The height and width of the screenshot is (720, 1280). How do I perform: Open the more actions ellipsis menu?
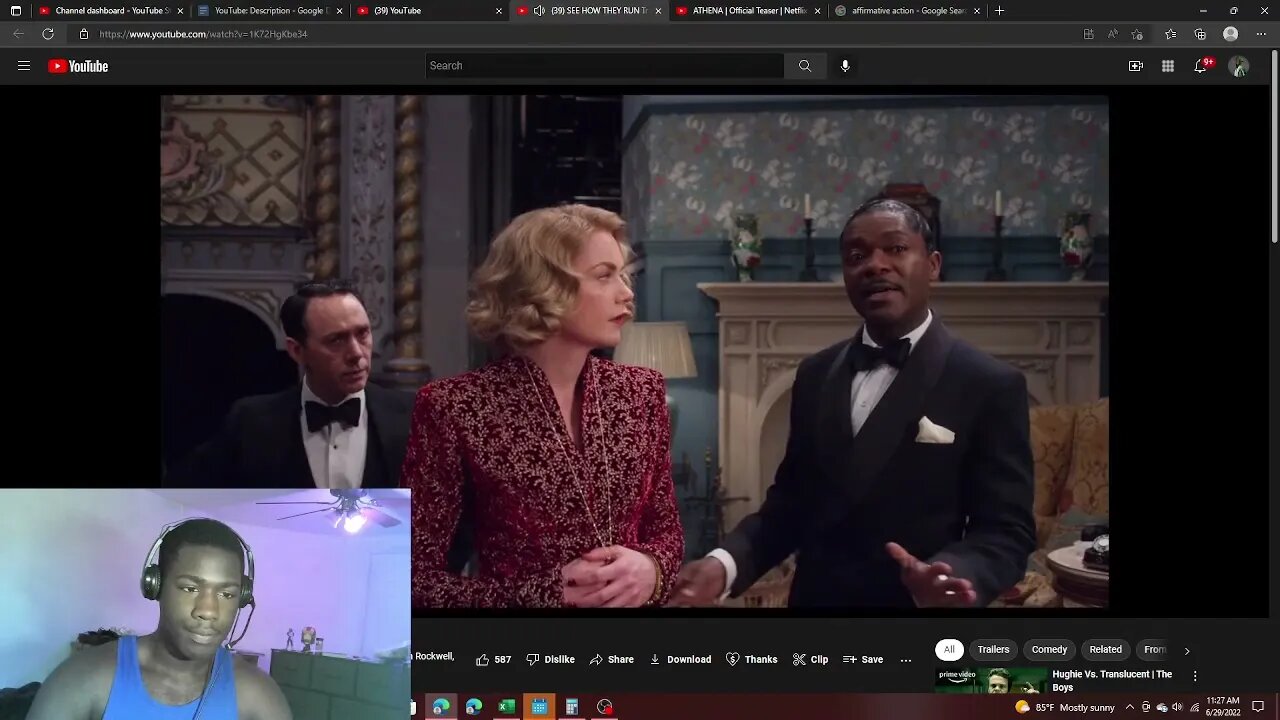coord(906,659)
